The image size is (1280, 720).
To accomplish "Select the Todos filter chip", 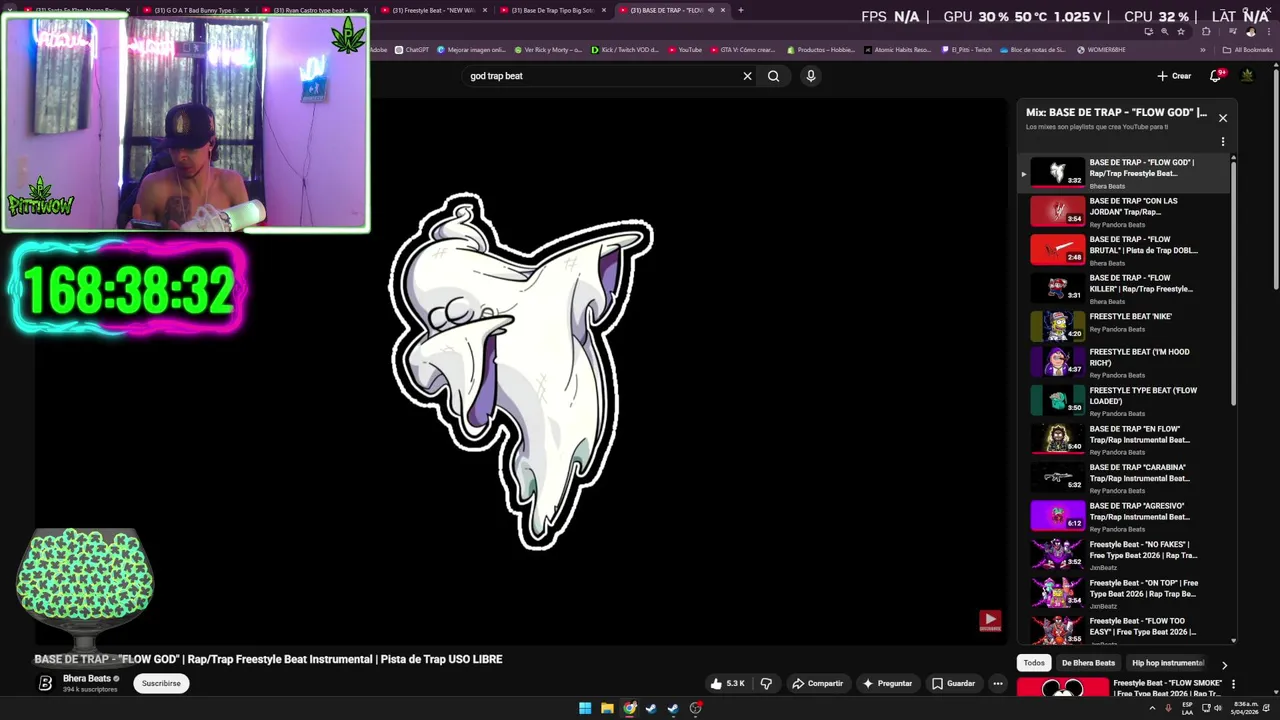I will click(1034, 663).
